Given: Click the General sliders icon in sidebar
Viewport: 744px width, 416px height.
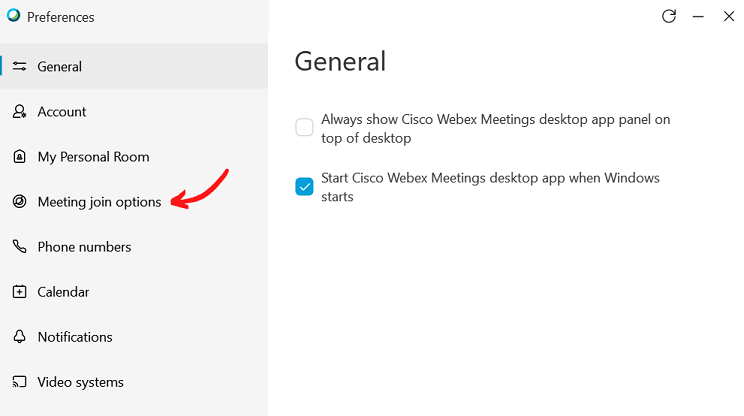Looking at the screenshot, I should 19,67.
